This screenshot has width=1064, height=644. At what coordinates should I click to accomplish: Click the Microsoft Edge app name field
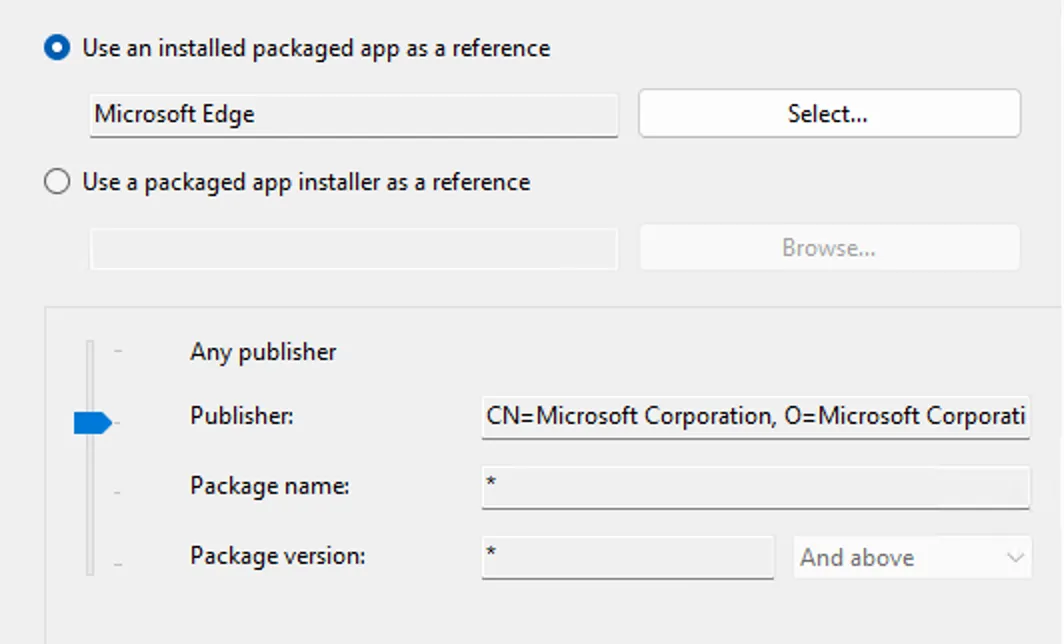click(354, 115)
